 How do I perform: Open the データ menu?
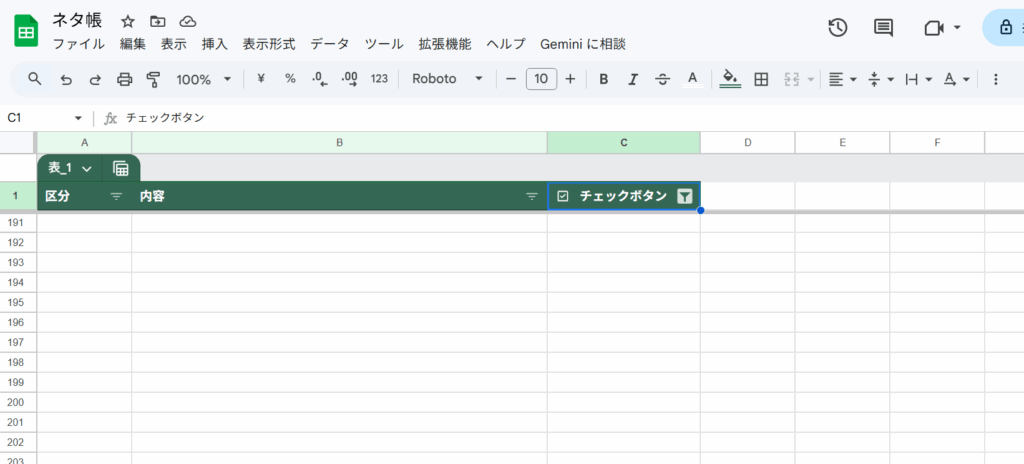coord(330,44)
